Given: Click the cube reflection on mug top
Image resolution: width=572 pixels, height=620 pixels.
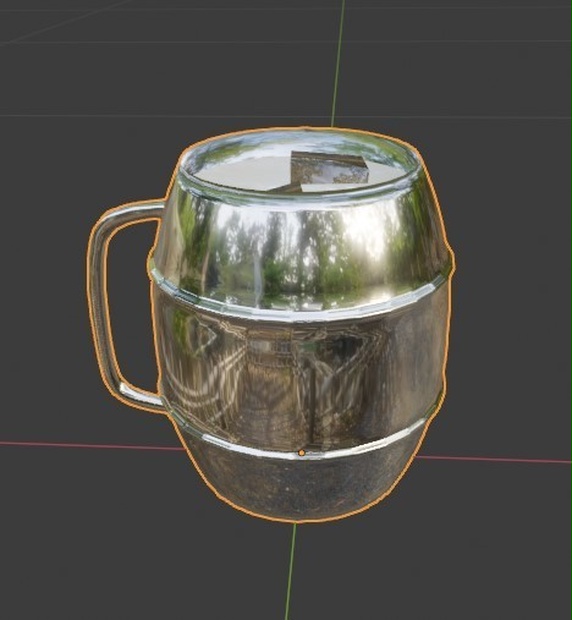Looking at the screenshot, I should pyautogui.click(x=330, y=170).
